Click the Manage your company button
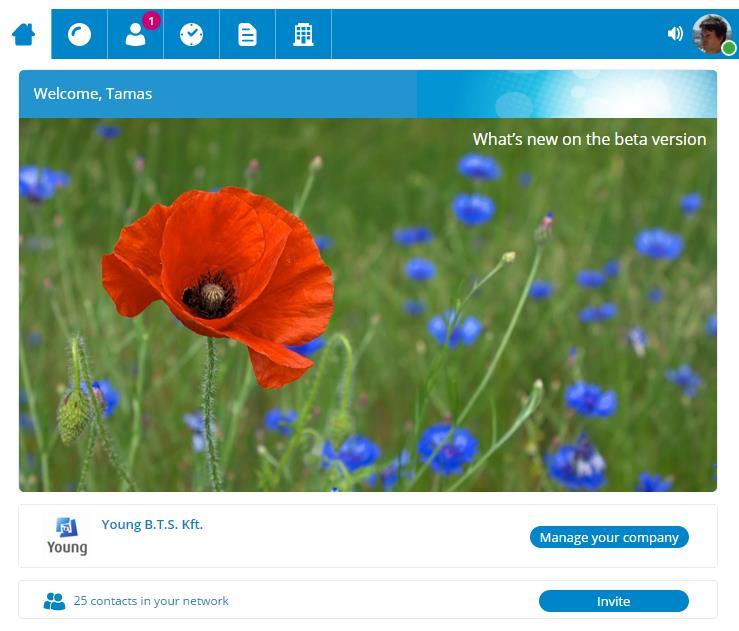The width and height of the screenshot is (739, 631). tap(609, 537)
